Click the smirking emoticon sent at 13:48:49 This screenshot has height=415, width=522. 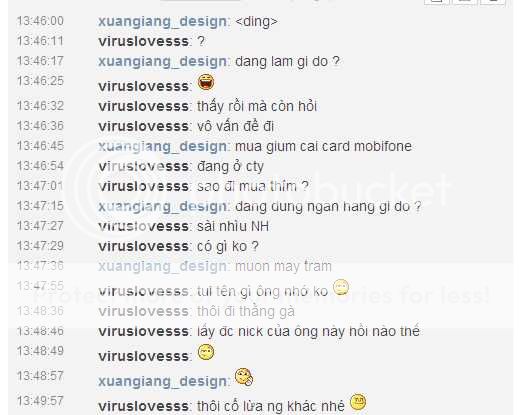[206, 352]
